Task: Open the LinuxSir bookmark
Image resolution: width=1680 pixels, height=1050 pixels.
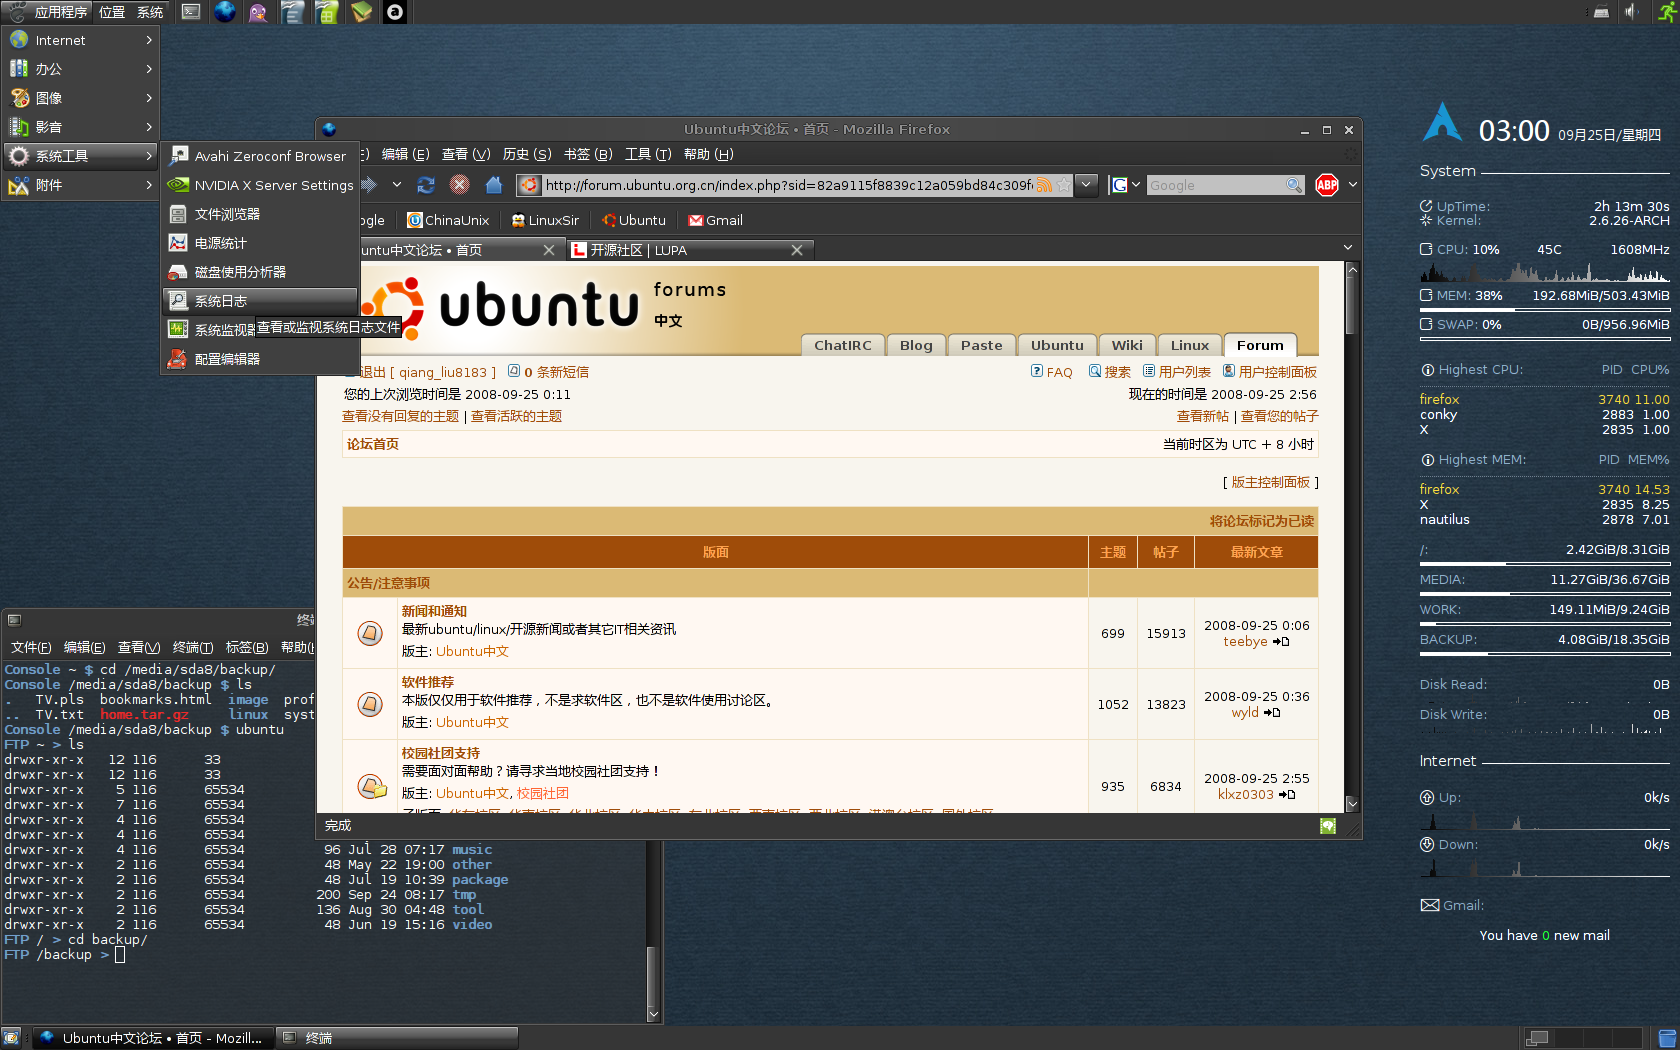Action: click(545, 220)
